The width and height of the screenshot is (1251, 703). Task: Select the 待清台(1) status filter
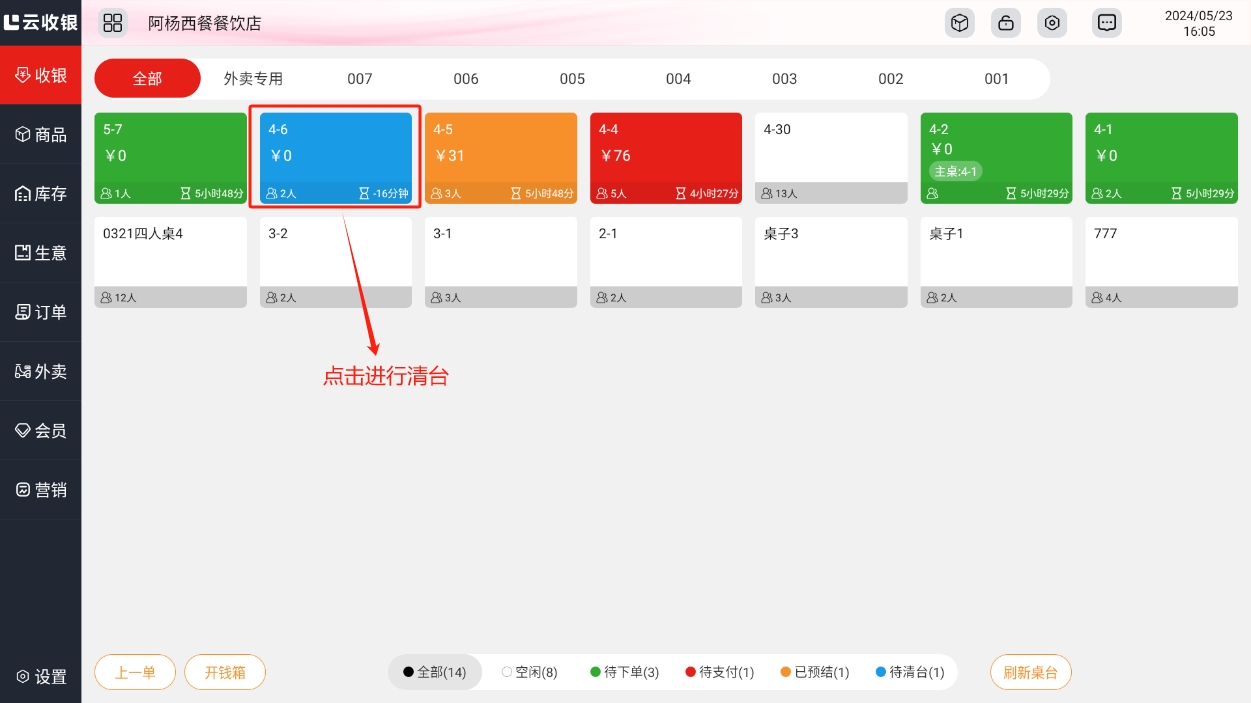910,673
